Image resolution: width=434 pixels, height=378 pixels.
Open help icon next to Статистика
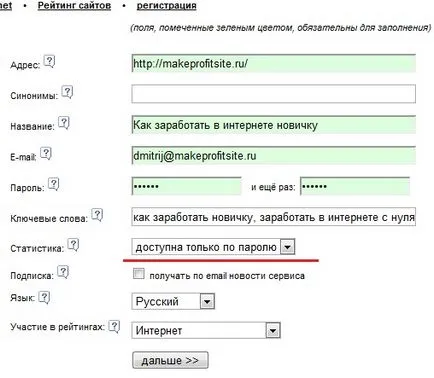tap(73, 245)
